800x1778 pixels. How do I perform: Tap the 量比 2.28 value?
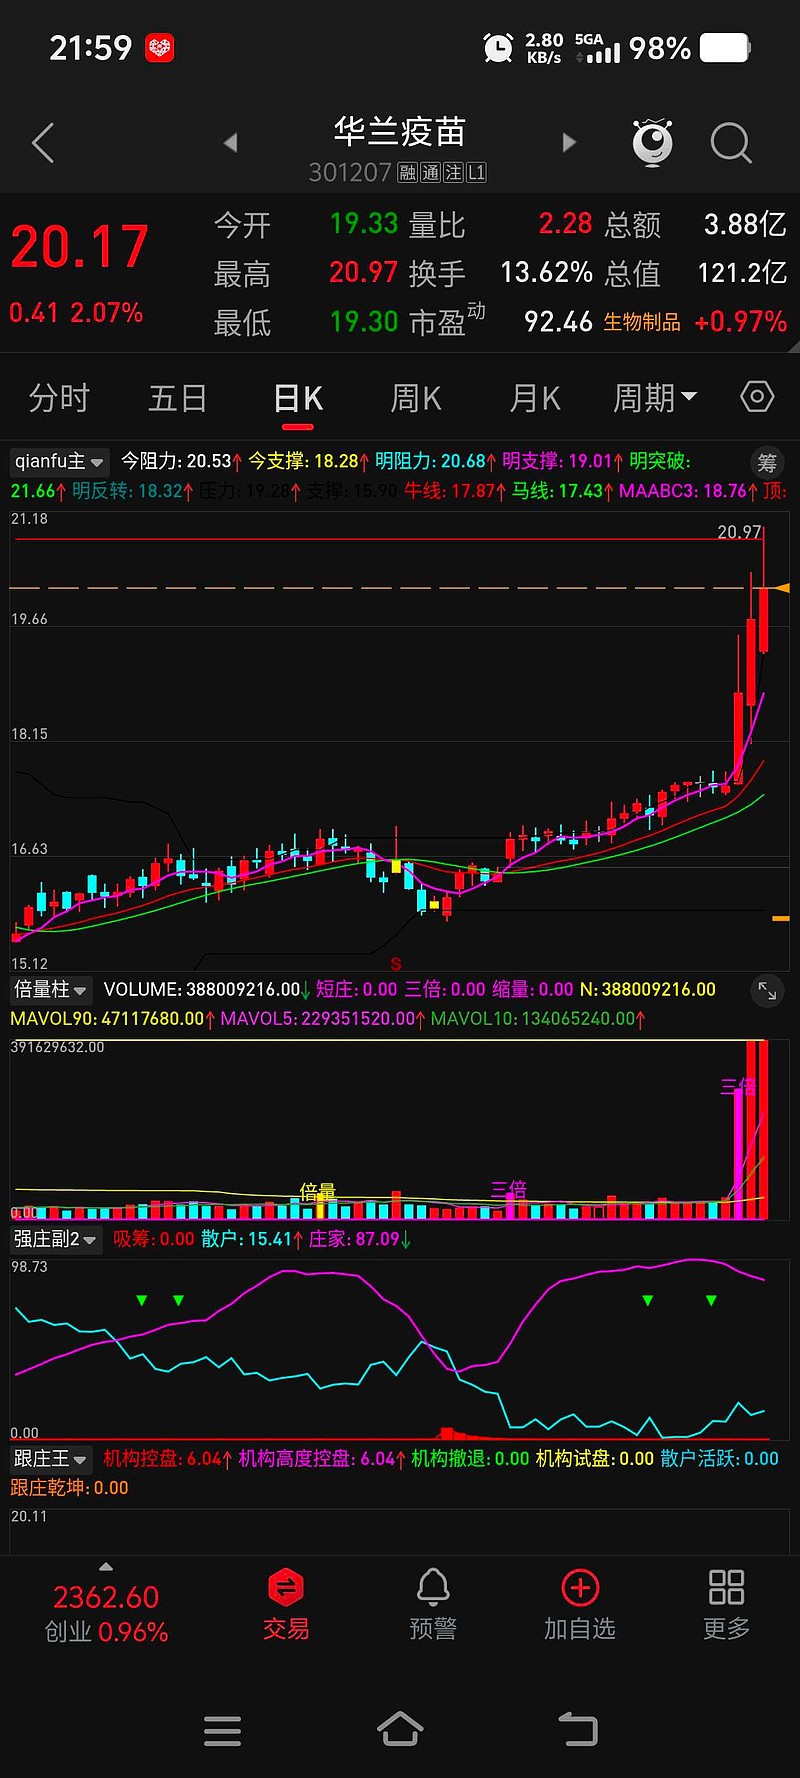565,223
